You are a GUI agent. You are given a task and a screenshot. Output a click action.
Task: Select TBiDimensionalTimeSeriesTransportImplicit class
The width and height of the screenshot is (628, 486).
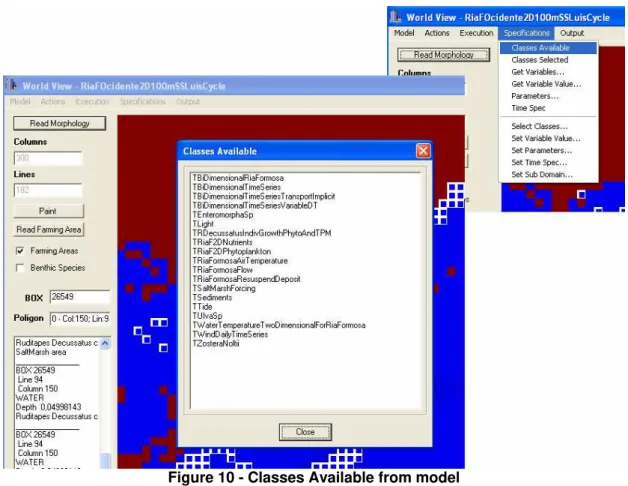click(x=264, y=196)
